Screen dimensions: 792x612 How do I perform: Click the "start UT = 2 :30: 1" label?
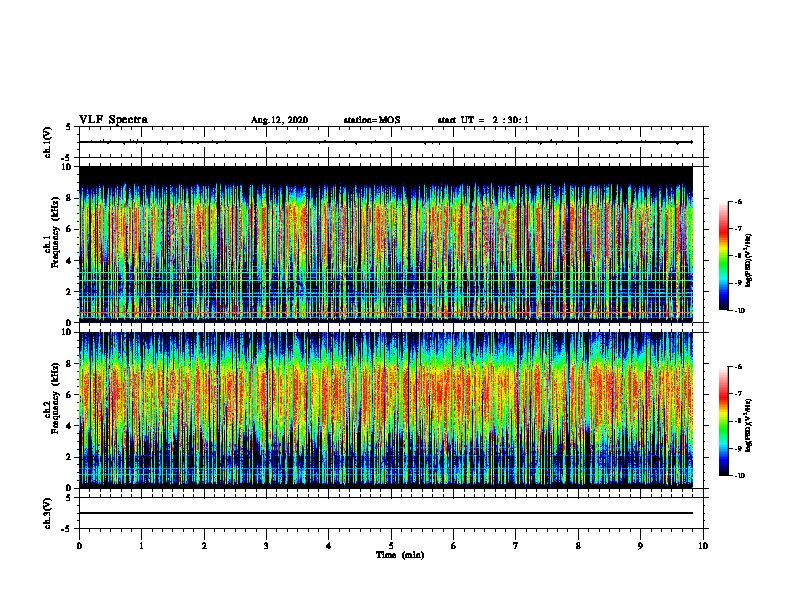tap(483, 120)
